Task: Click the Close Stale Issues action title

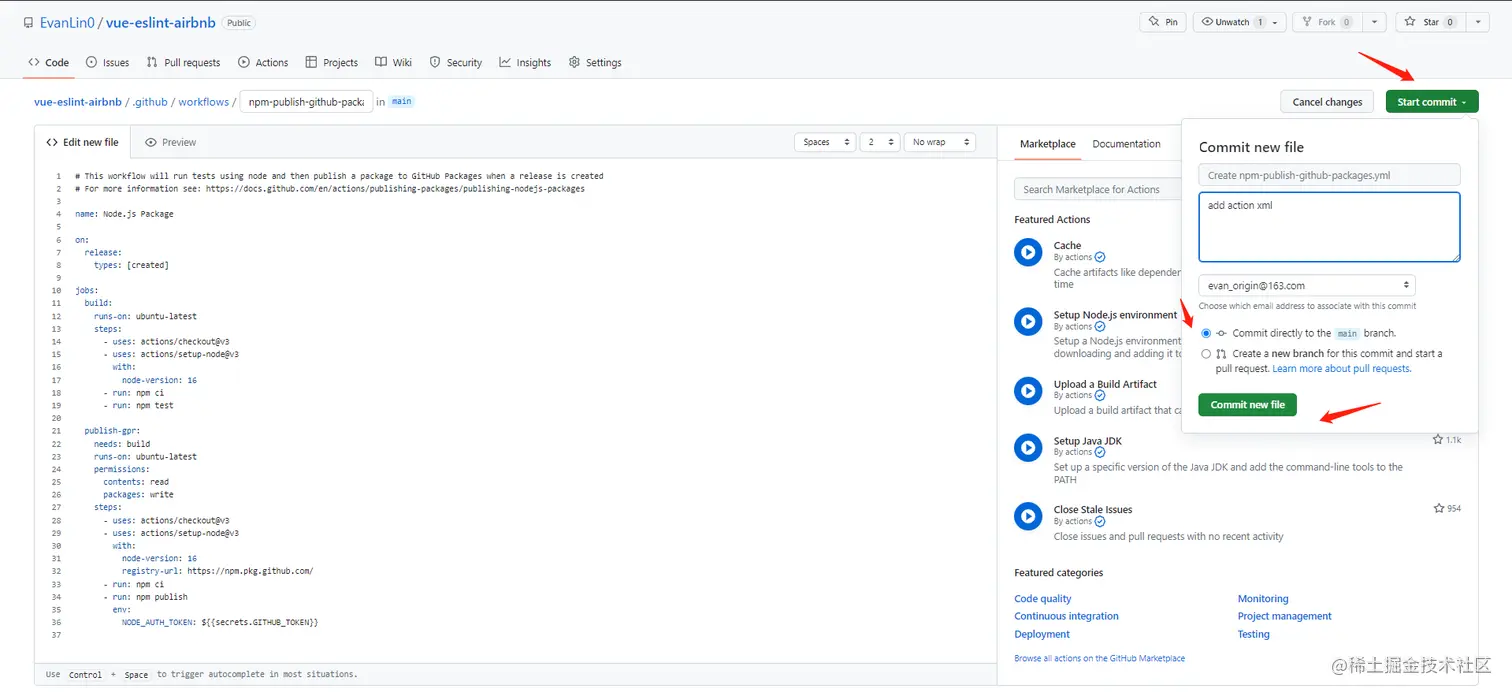Action: click(1093, 509)
